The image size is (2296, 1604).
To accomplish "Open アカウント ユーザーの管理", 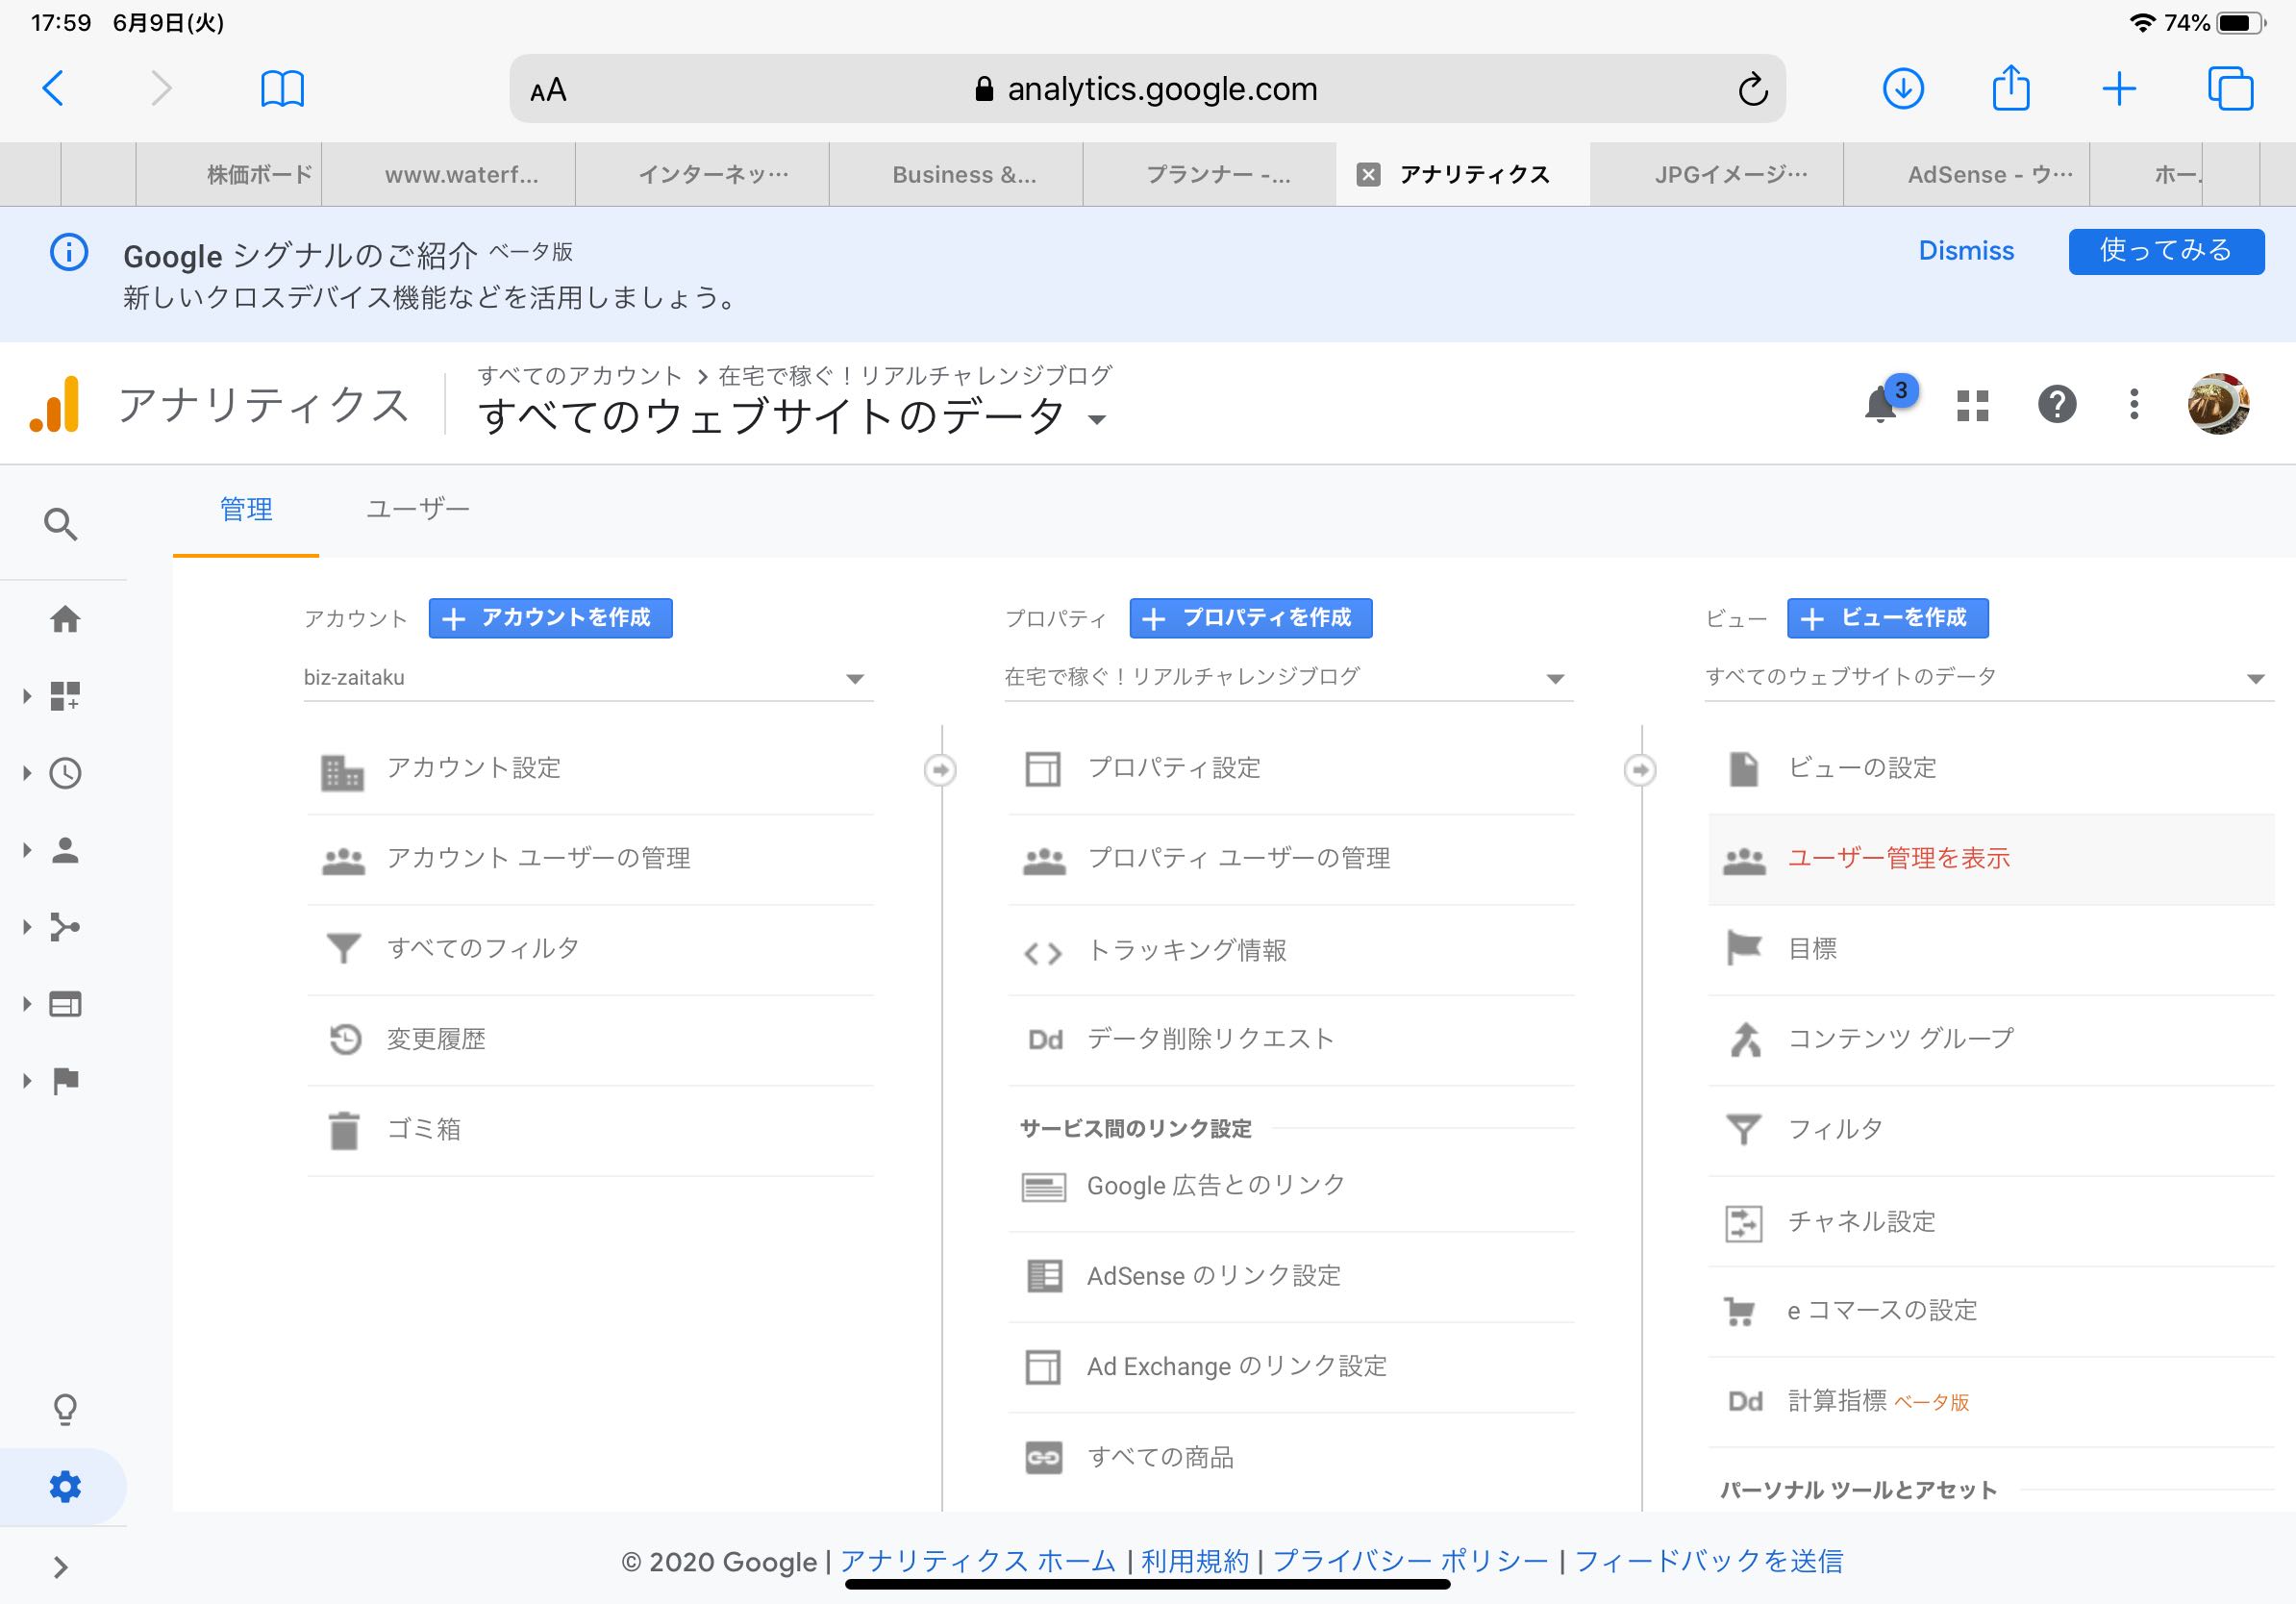I will click(x=590, y=860).
